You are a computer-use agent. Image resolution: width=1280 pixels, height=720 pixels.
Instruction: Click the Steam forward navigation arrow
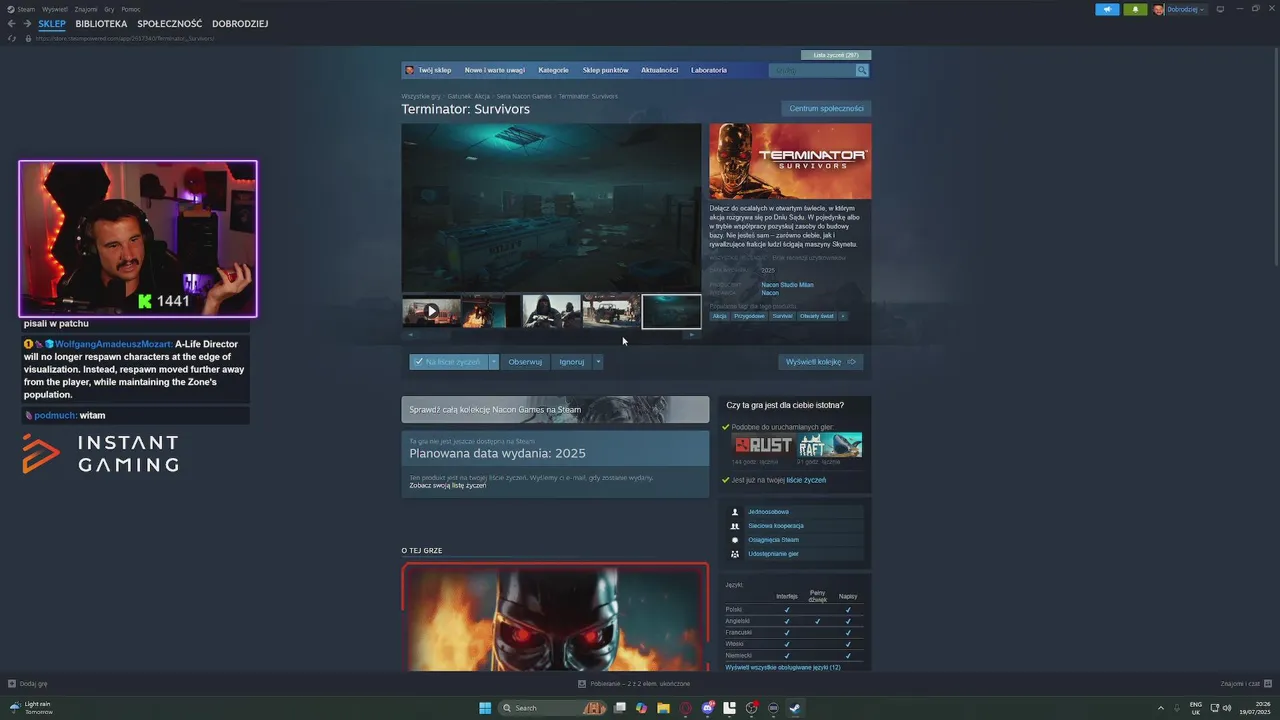[27, 23]
